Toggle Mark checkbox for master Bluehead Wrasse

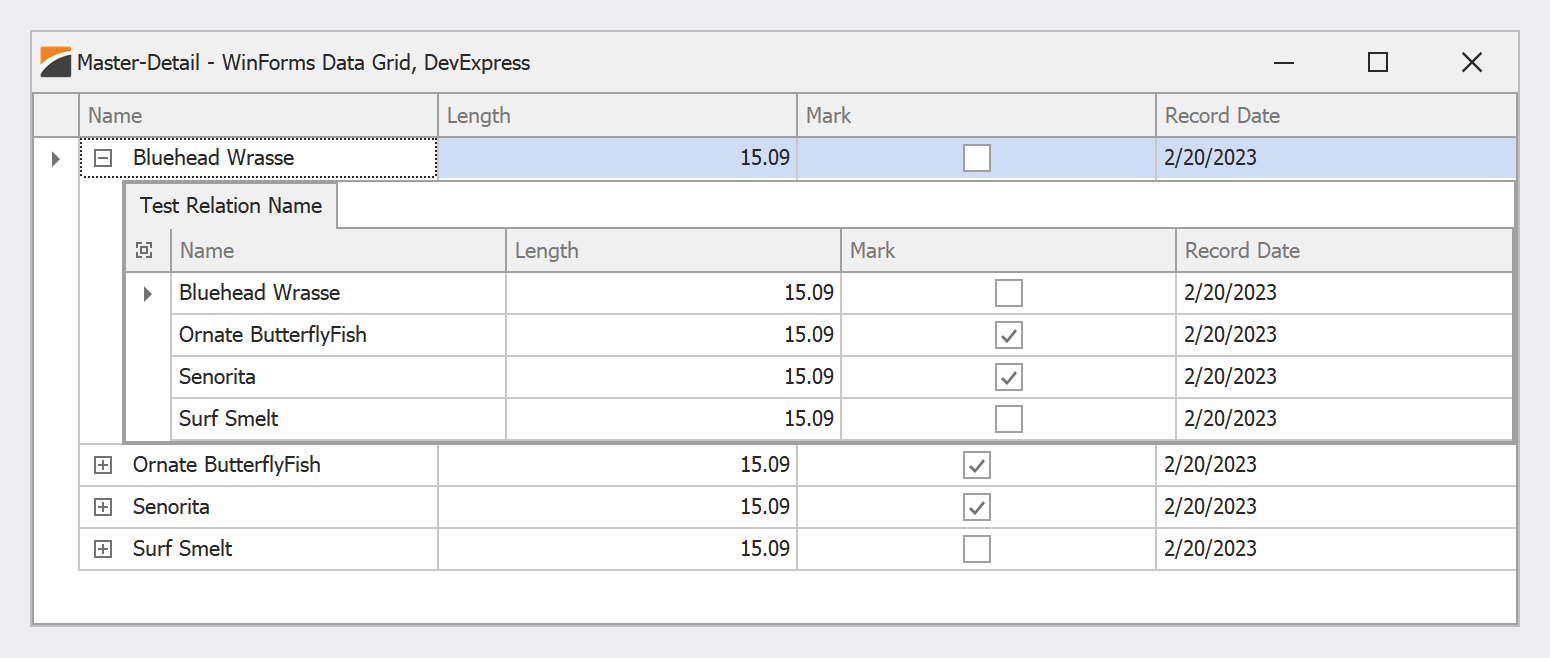click(976, 158)
